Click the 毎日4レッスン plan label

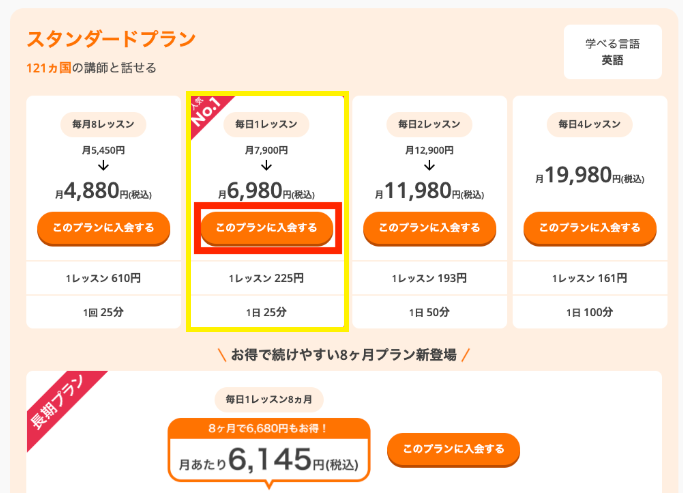point(590,124)
